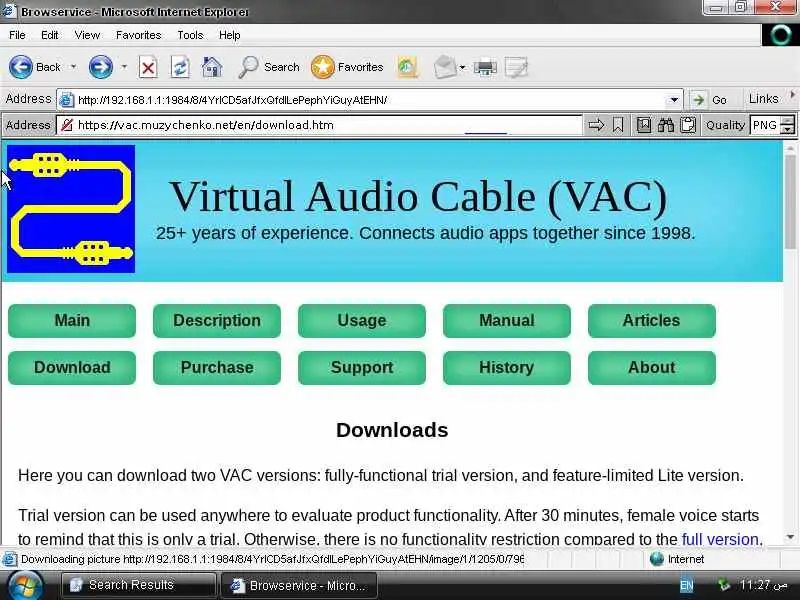Screen dimensions: 800x600
Task: Click the Browservice go arrow icon
Action: (x=596, y=125)
